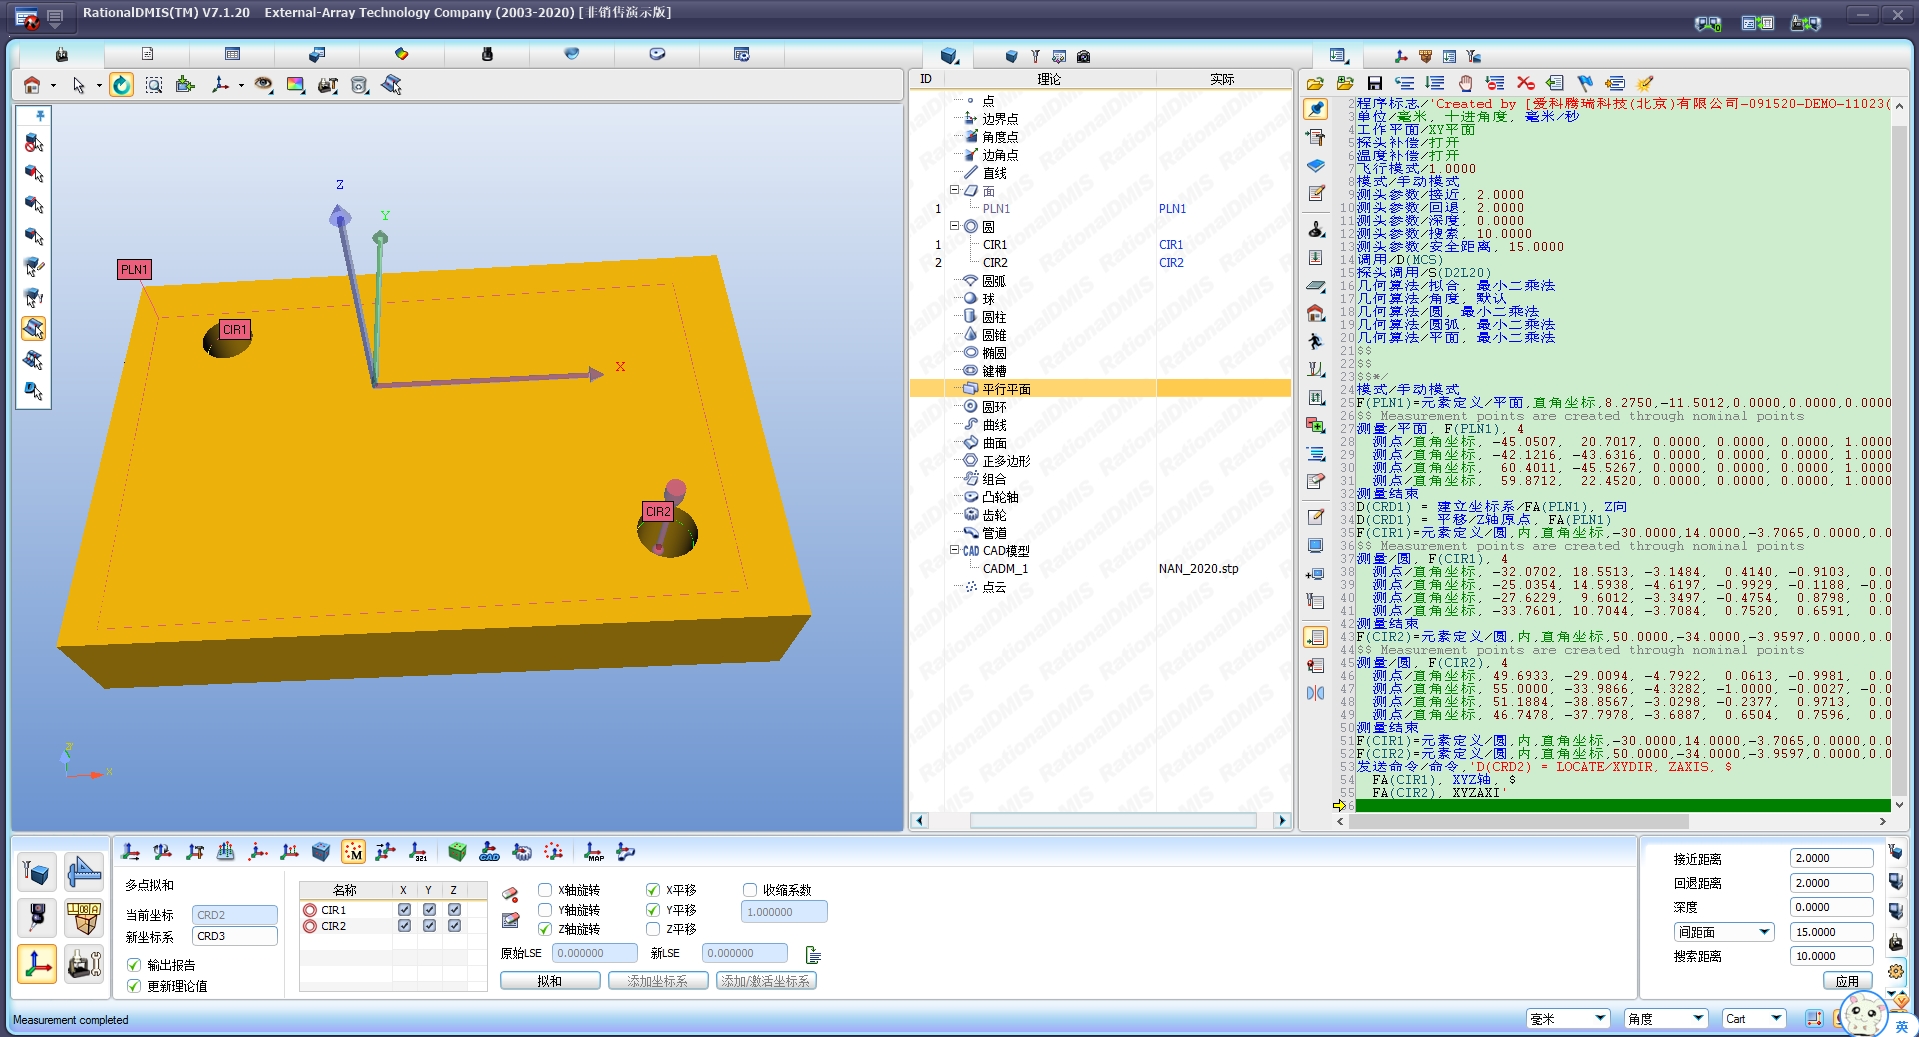Select CADM_1 model in tree

[x=1005, y=569]
